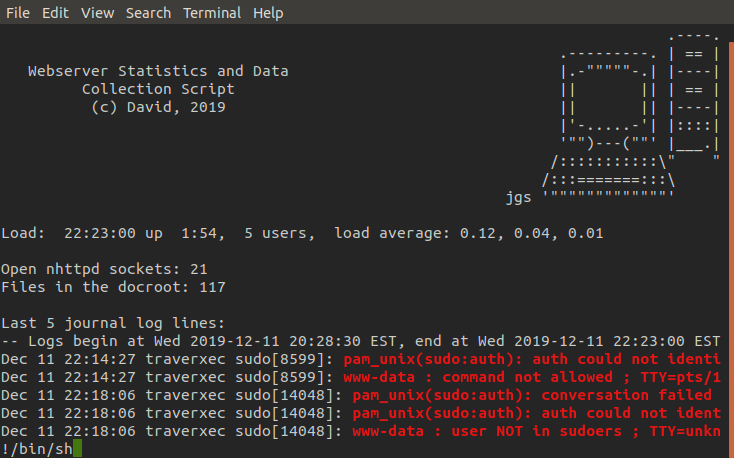The width and height of the screenshot is (734, 458).
Task: Open the View menu
Action: [x=97, y=13]
